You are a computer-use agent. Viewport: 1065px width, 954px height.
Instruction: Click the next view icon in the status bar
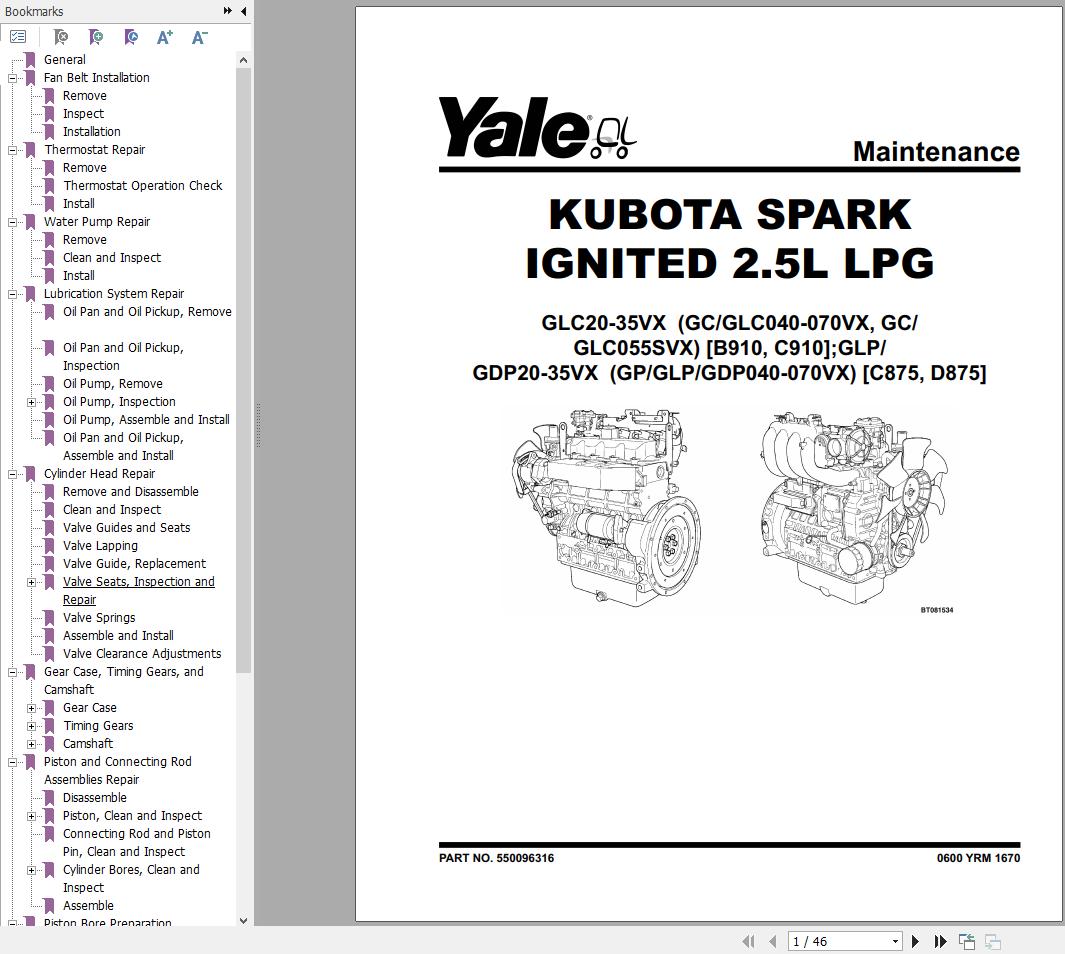point(992,941)
